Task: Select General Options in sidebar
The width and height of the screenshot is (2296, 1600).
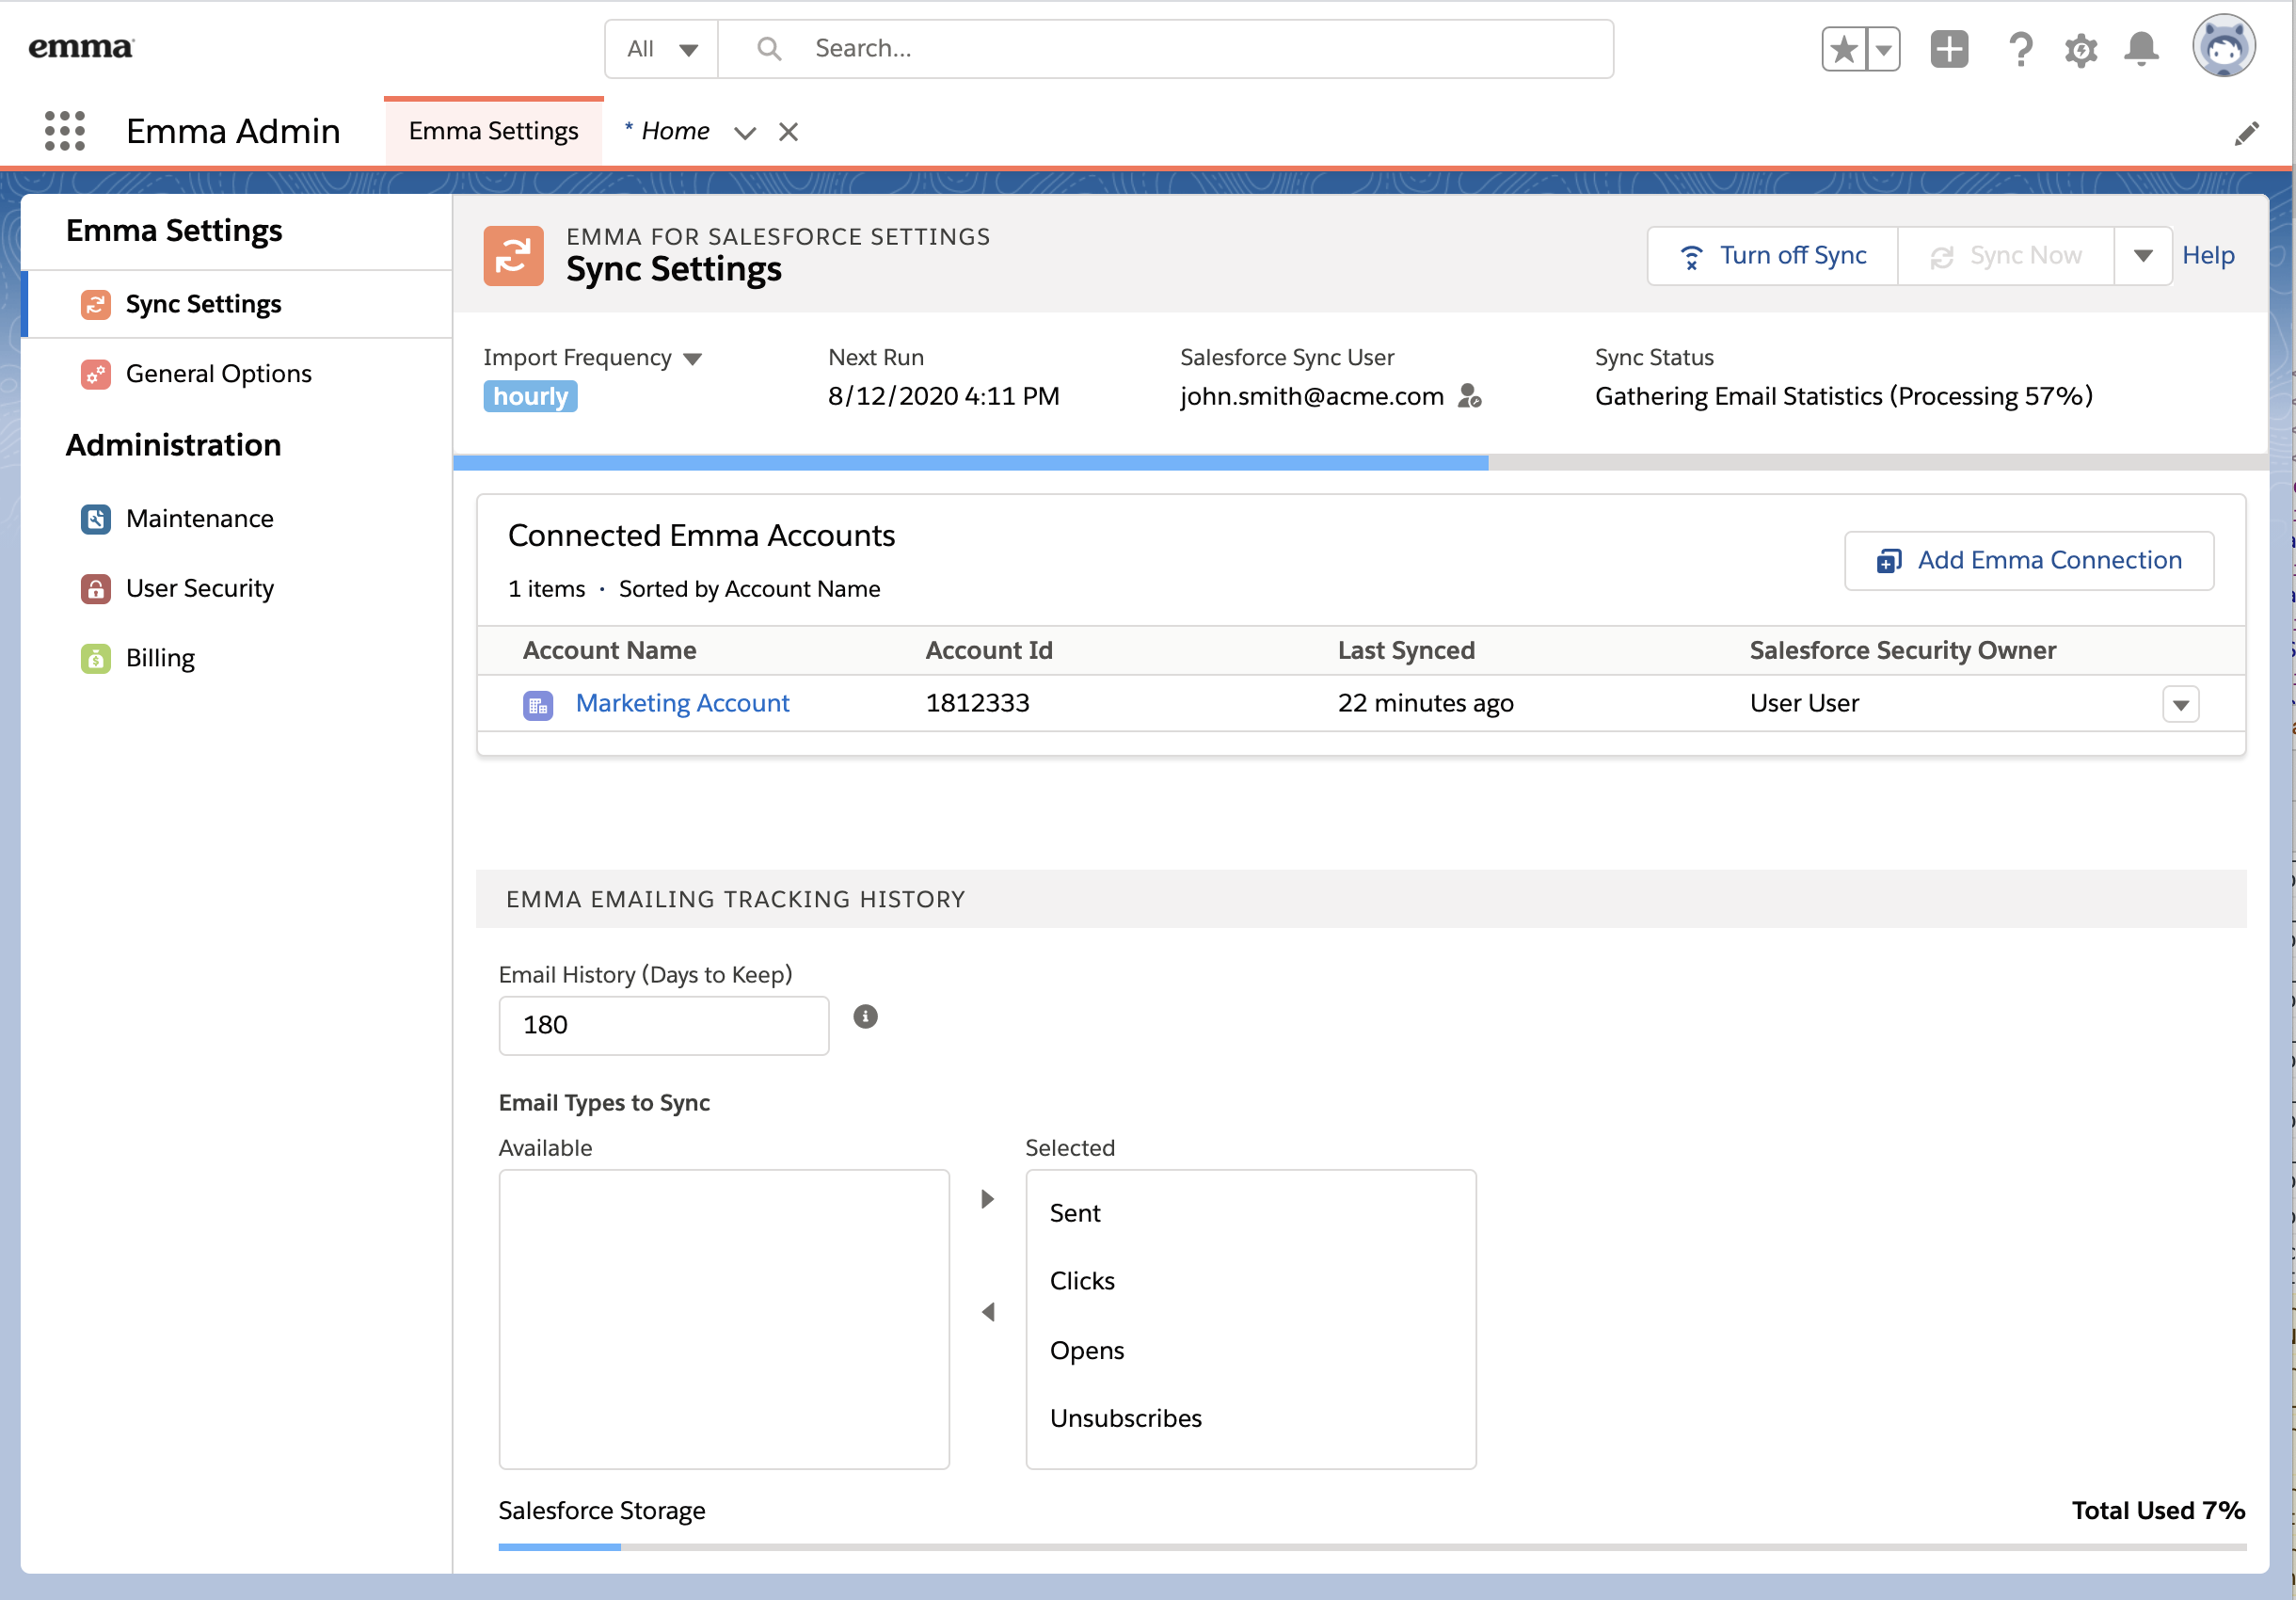Action: click(x=218, y=374)
